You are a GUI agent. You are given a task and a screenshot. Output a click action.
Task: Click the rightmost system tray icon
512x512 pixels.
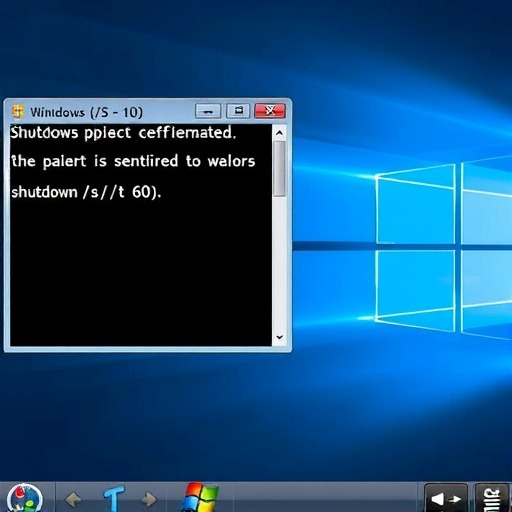tap(492, 499)
